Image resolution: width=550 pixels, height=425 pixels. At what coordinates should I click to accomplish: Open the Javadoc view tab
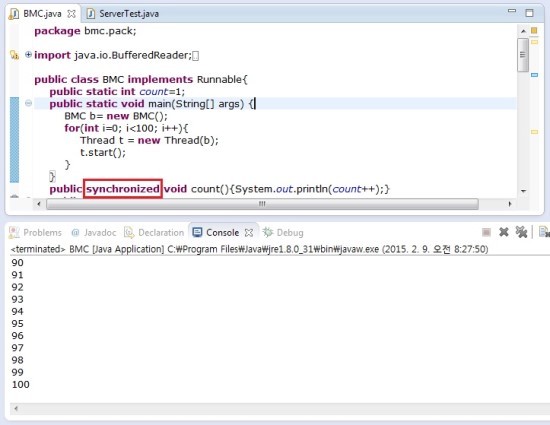94,232
